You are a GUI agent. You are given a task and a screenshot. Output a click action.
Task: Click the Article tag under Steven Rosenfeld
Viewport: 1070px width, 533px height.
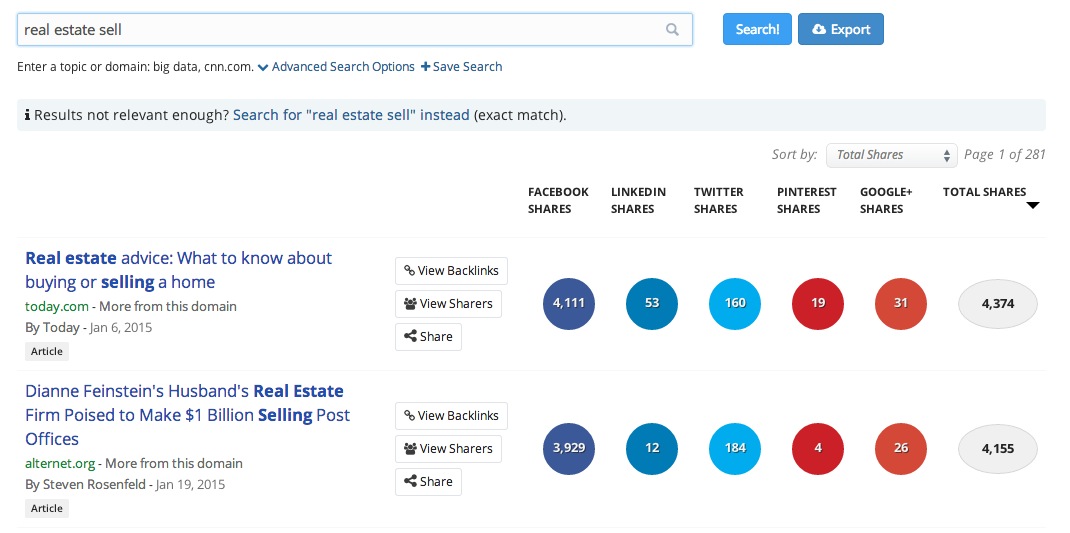[47, 508]
